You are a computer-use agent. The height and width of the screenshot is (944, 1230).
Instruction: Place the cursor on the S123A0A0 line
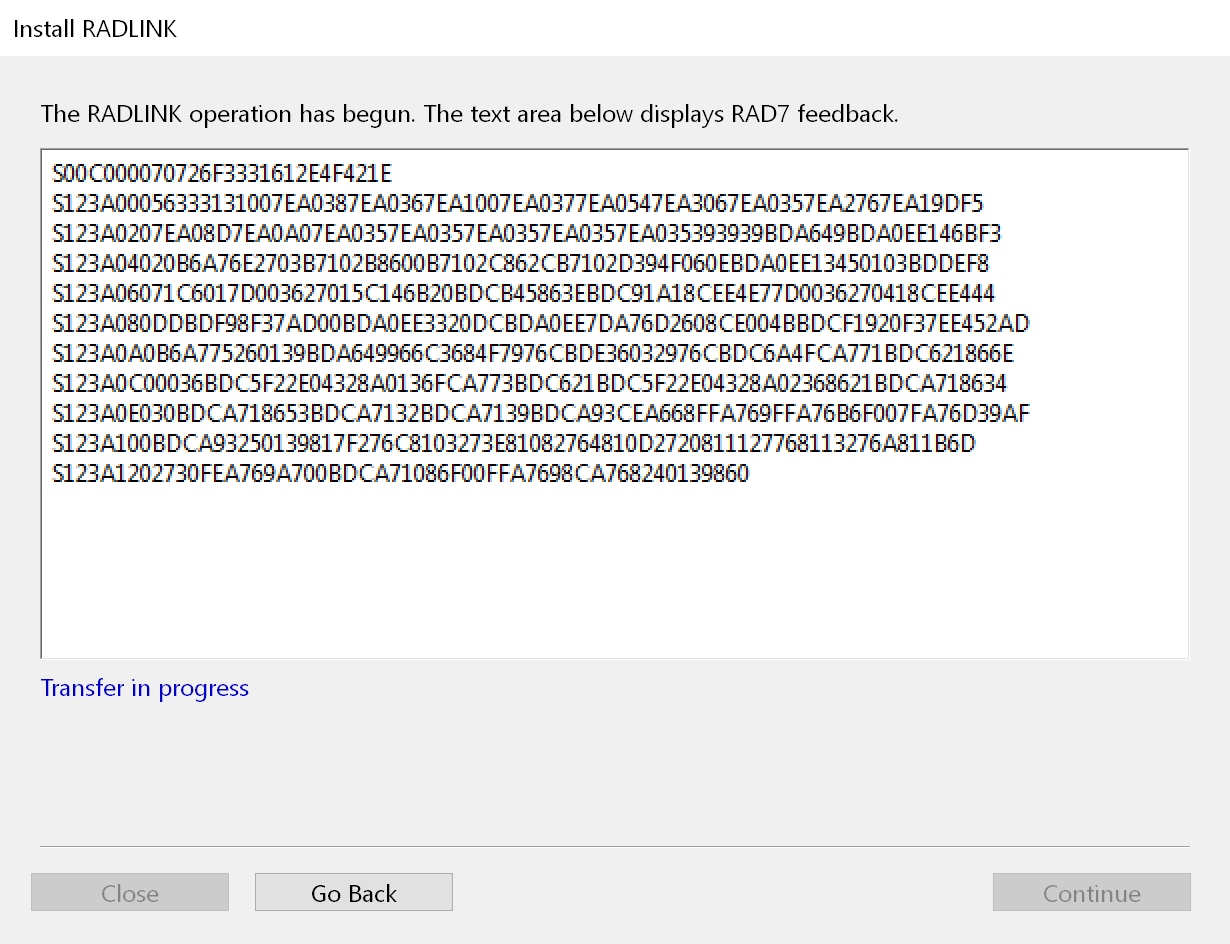(x=533, y=354)
